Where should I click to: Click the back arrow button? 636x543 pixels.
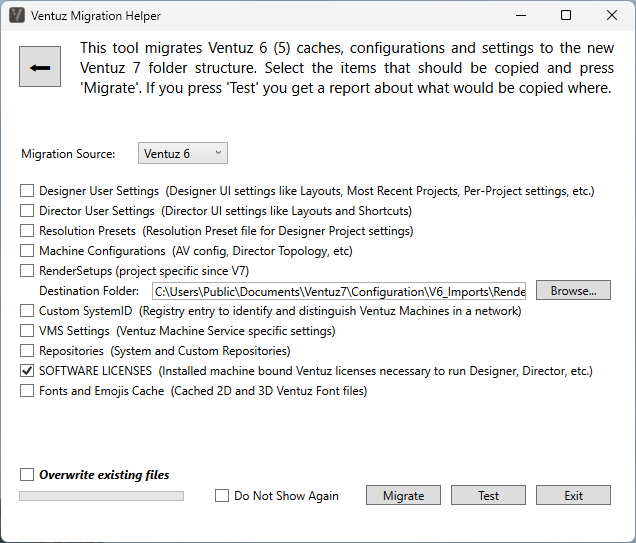[x=40, y=68]
